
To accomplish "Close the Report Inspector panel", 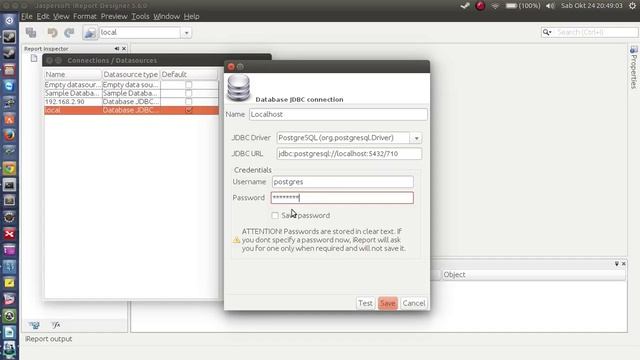I will click(124, 49).
